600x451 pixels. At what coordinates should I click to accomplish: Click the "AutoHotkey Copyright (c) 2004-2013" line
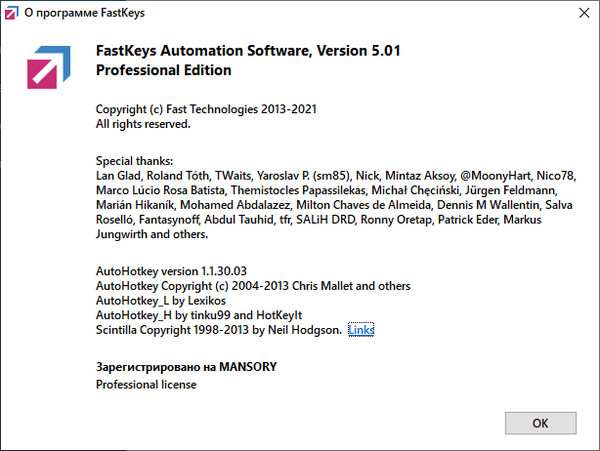(x=253, y=286)
